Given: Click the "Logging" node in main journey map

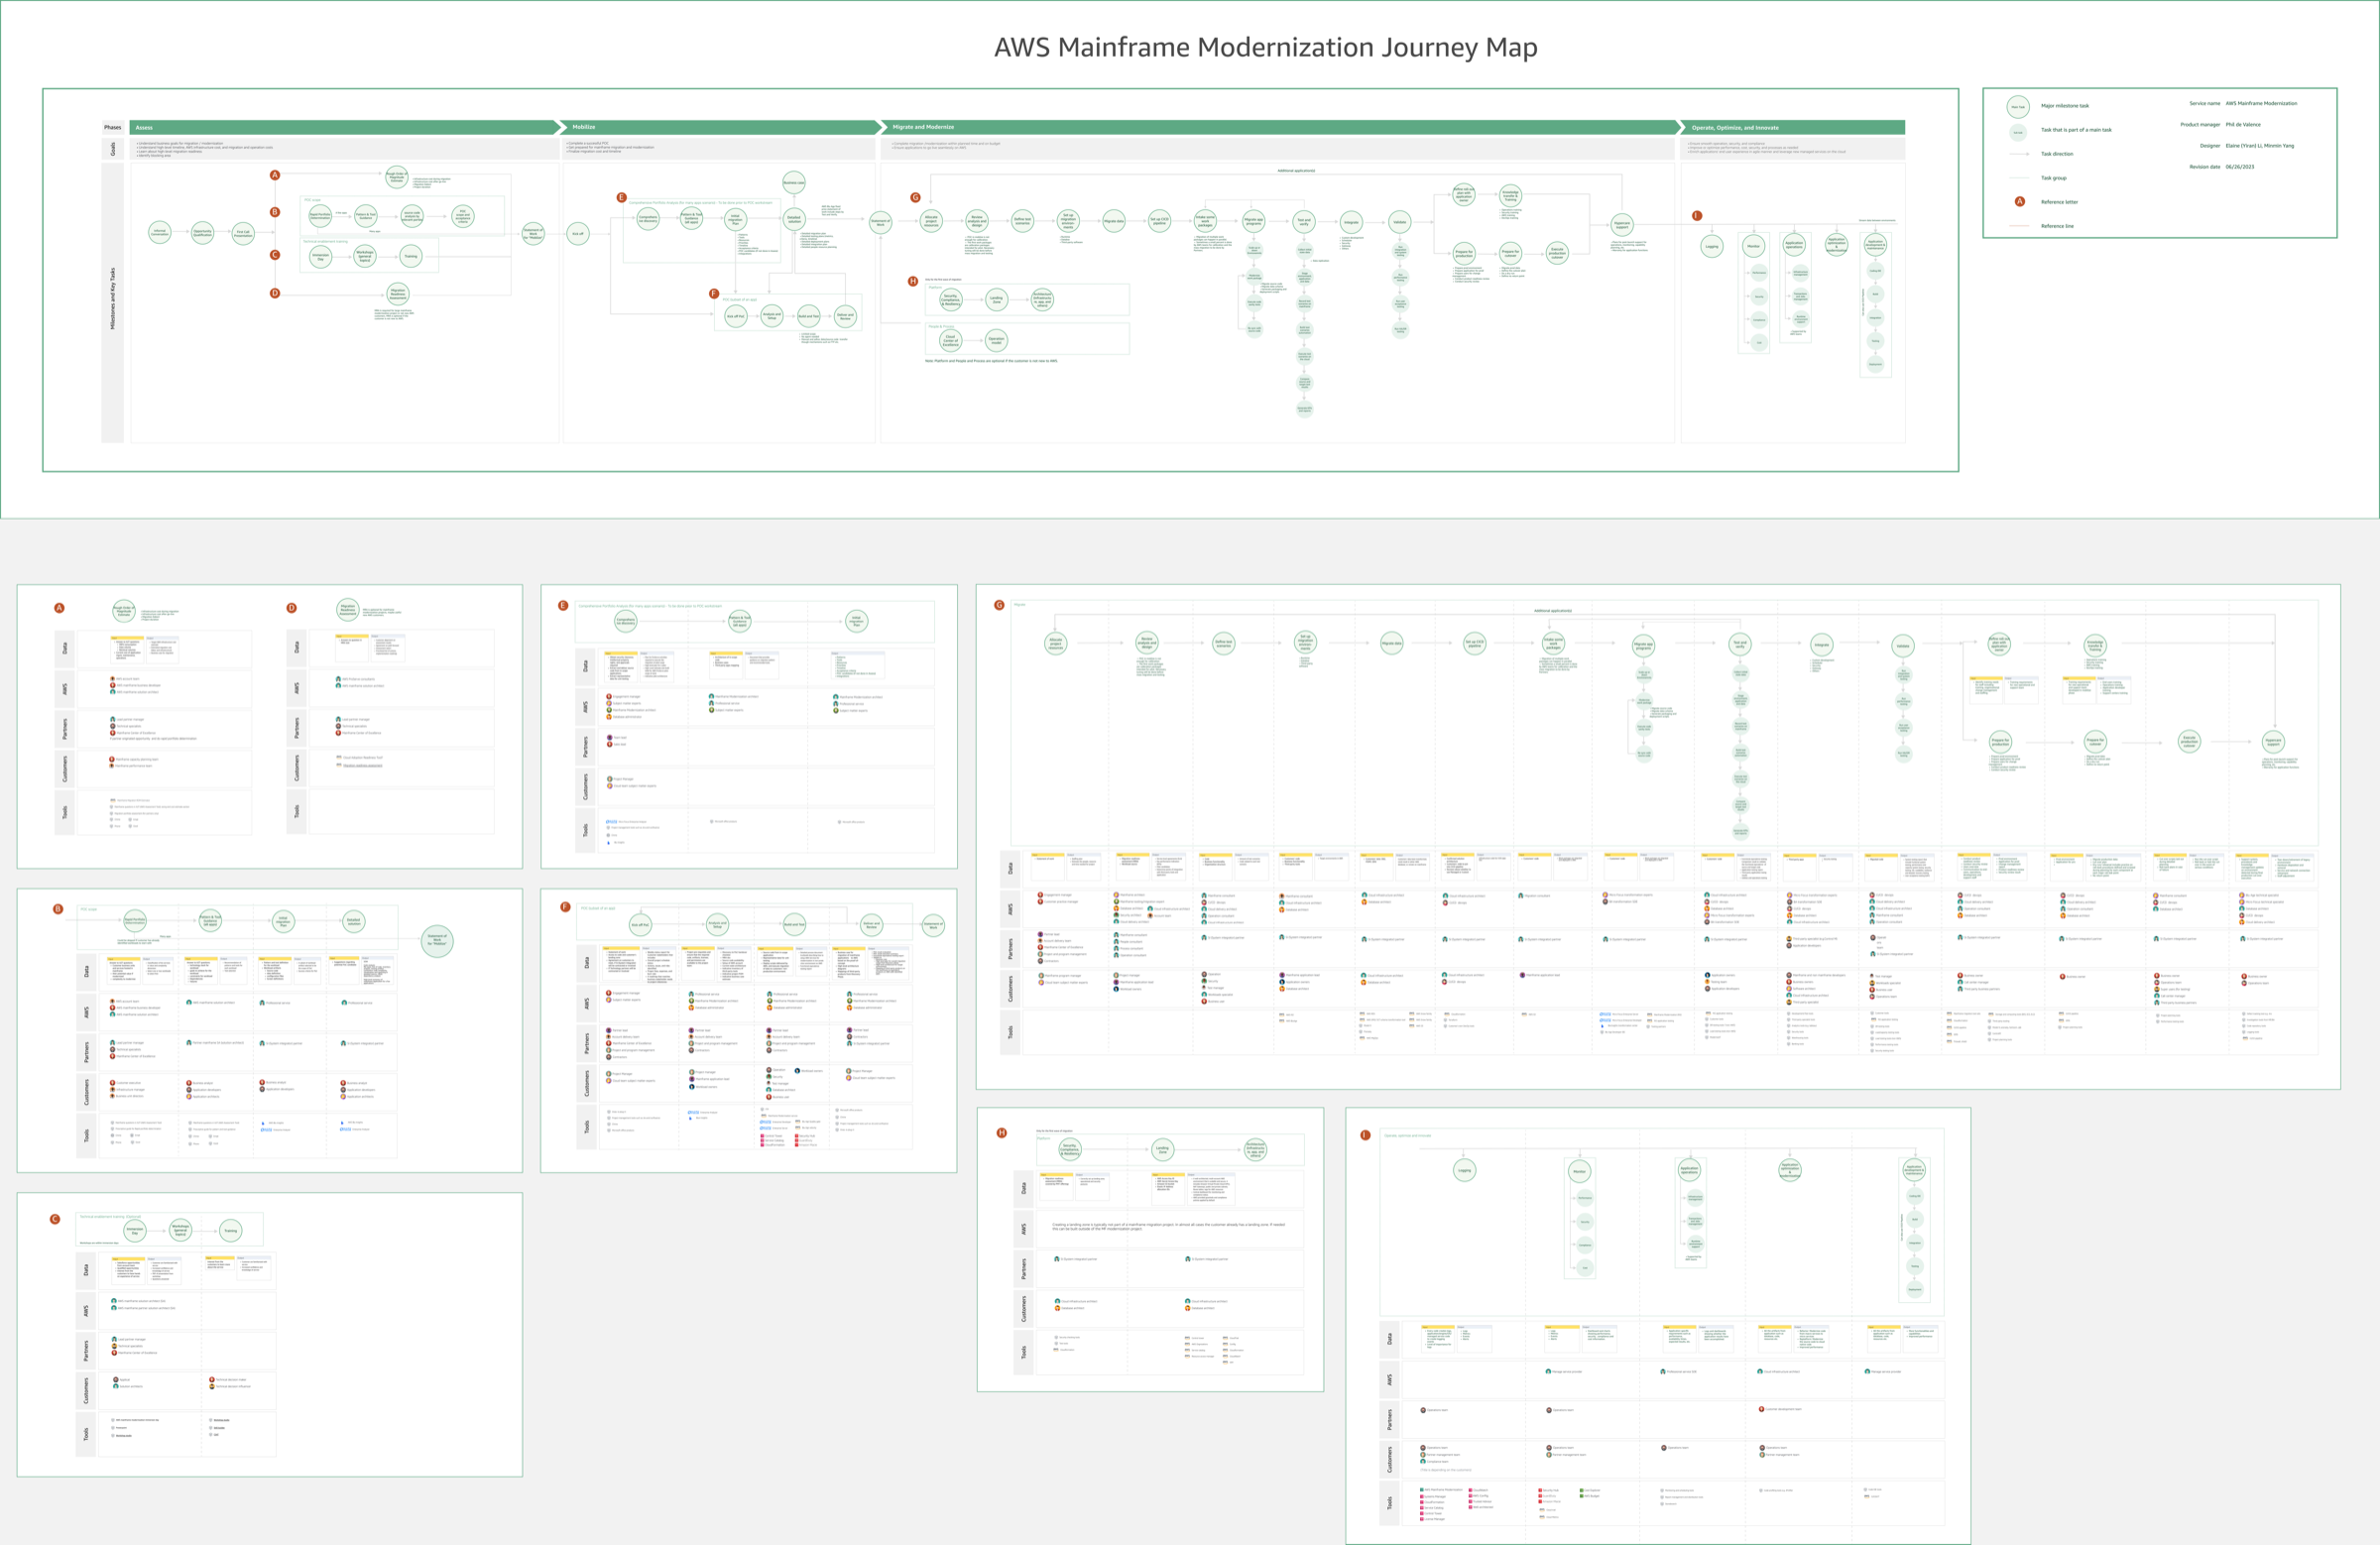Looking at the screenshot, I should [x=1712, y=246].
